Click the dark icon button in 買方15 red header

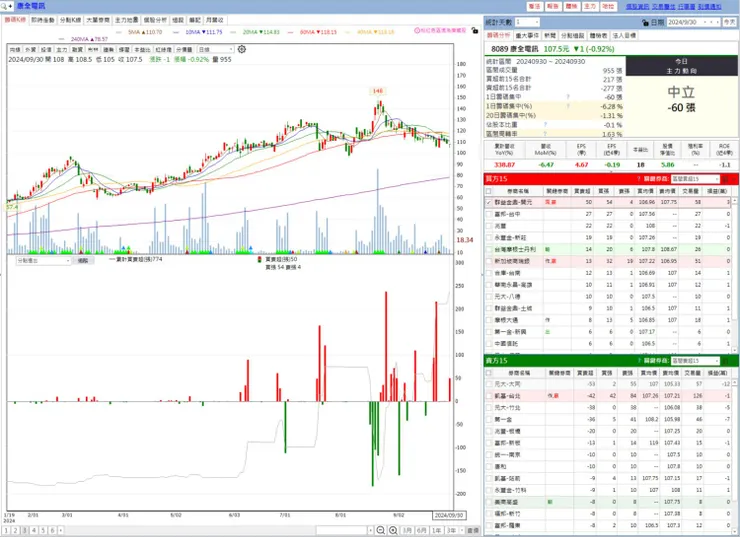click(x=725, y=179)
